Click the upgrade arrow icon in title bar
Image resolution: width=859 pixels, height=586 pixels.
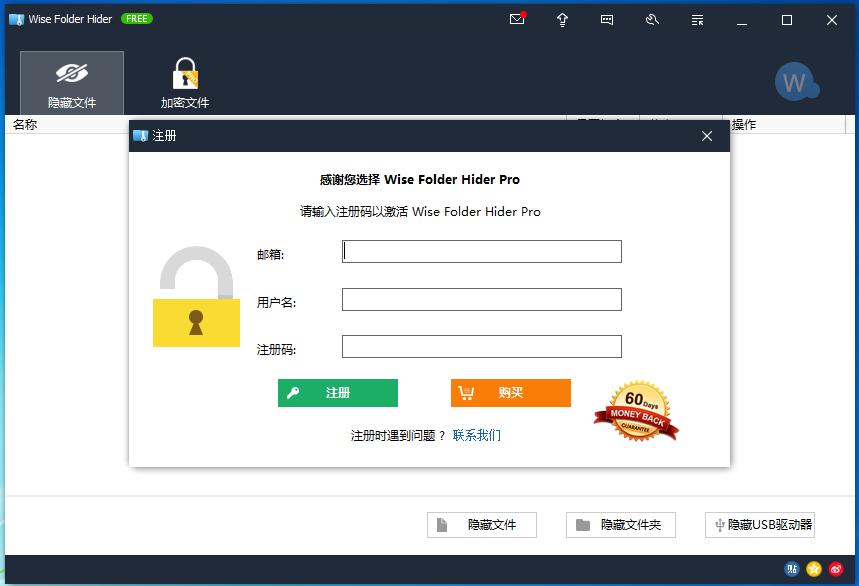click(562, 20)
